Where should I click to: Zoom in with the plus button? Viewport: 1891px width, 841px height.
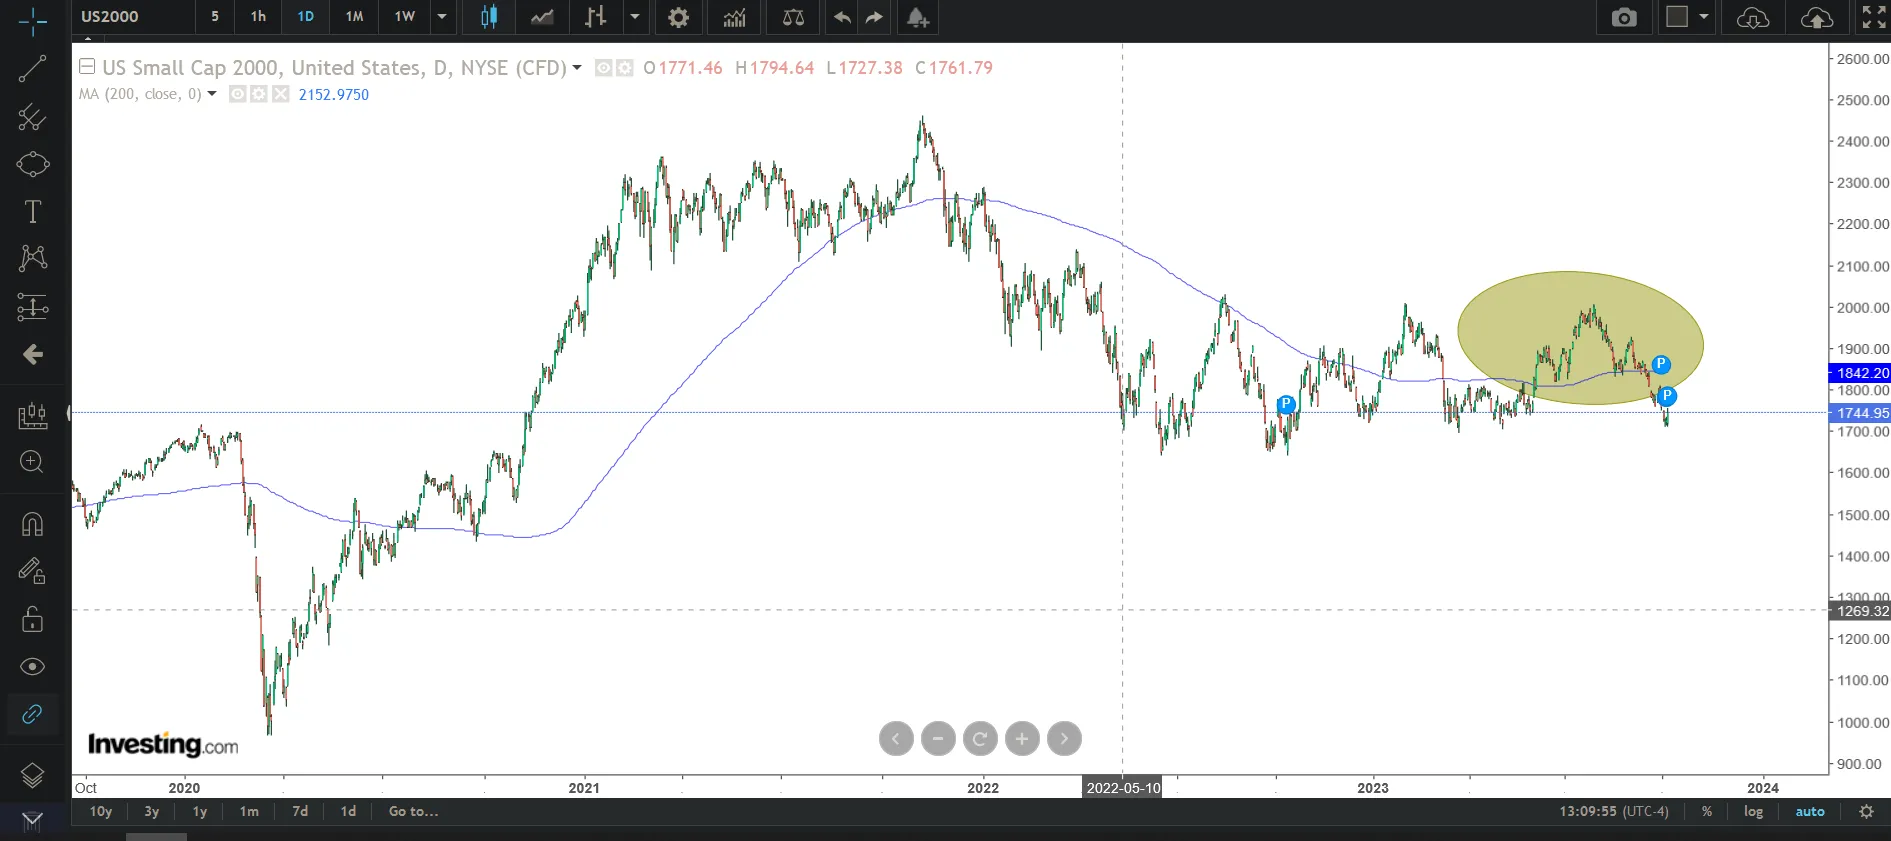click(x=1022, y=739)
